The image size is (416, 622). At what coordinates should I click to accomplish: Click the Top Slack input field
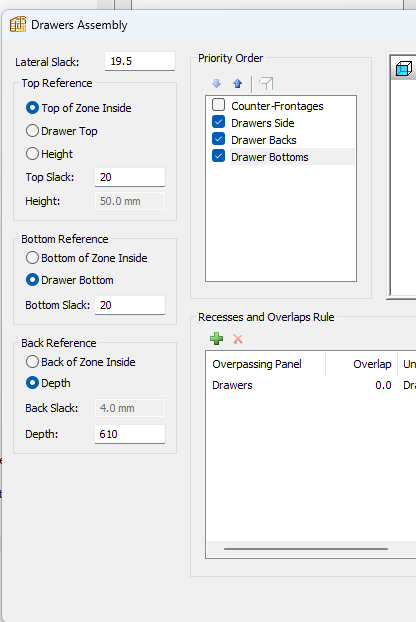click(x=130, y=177)
